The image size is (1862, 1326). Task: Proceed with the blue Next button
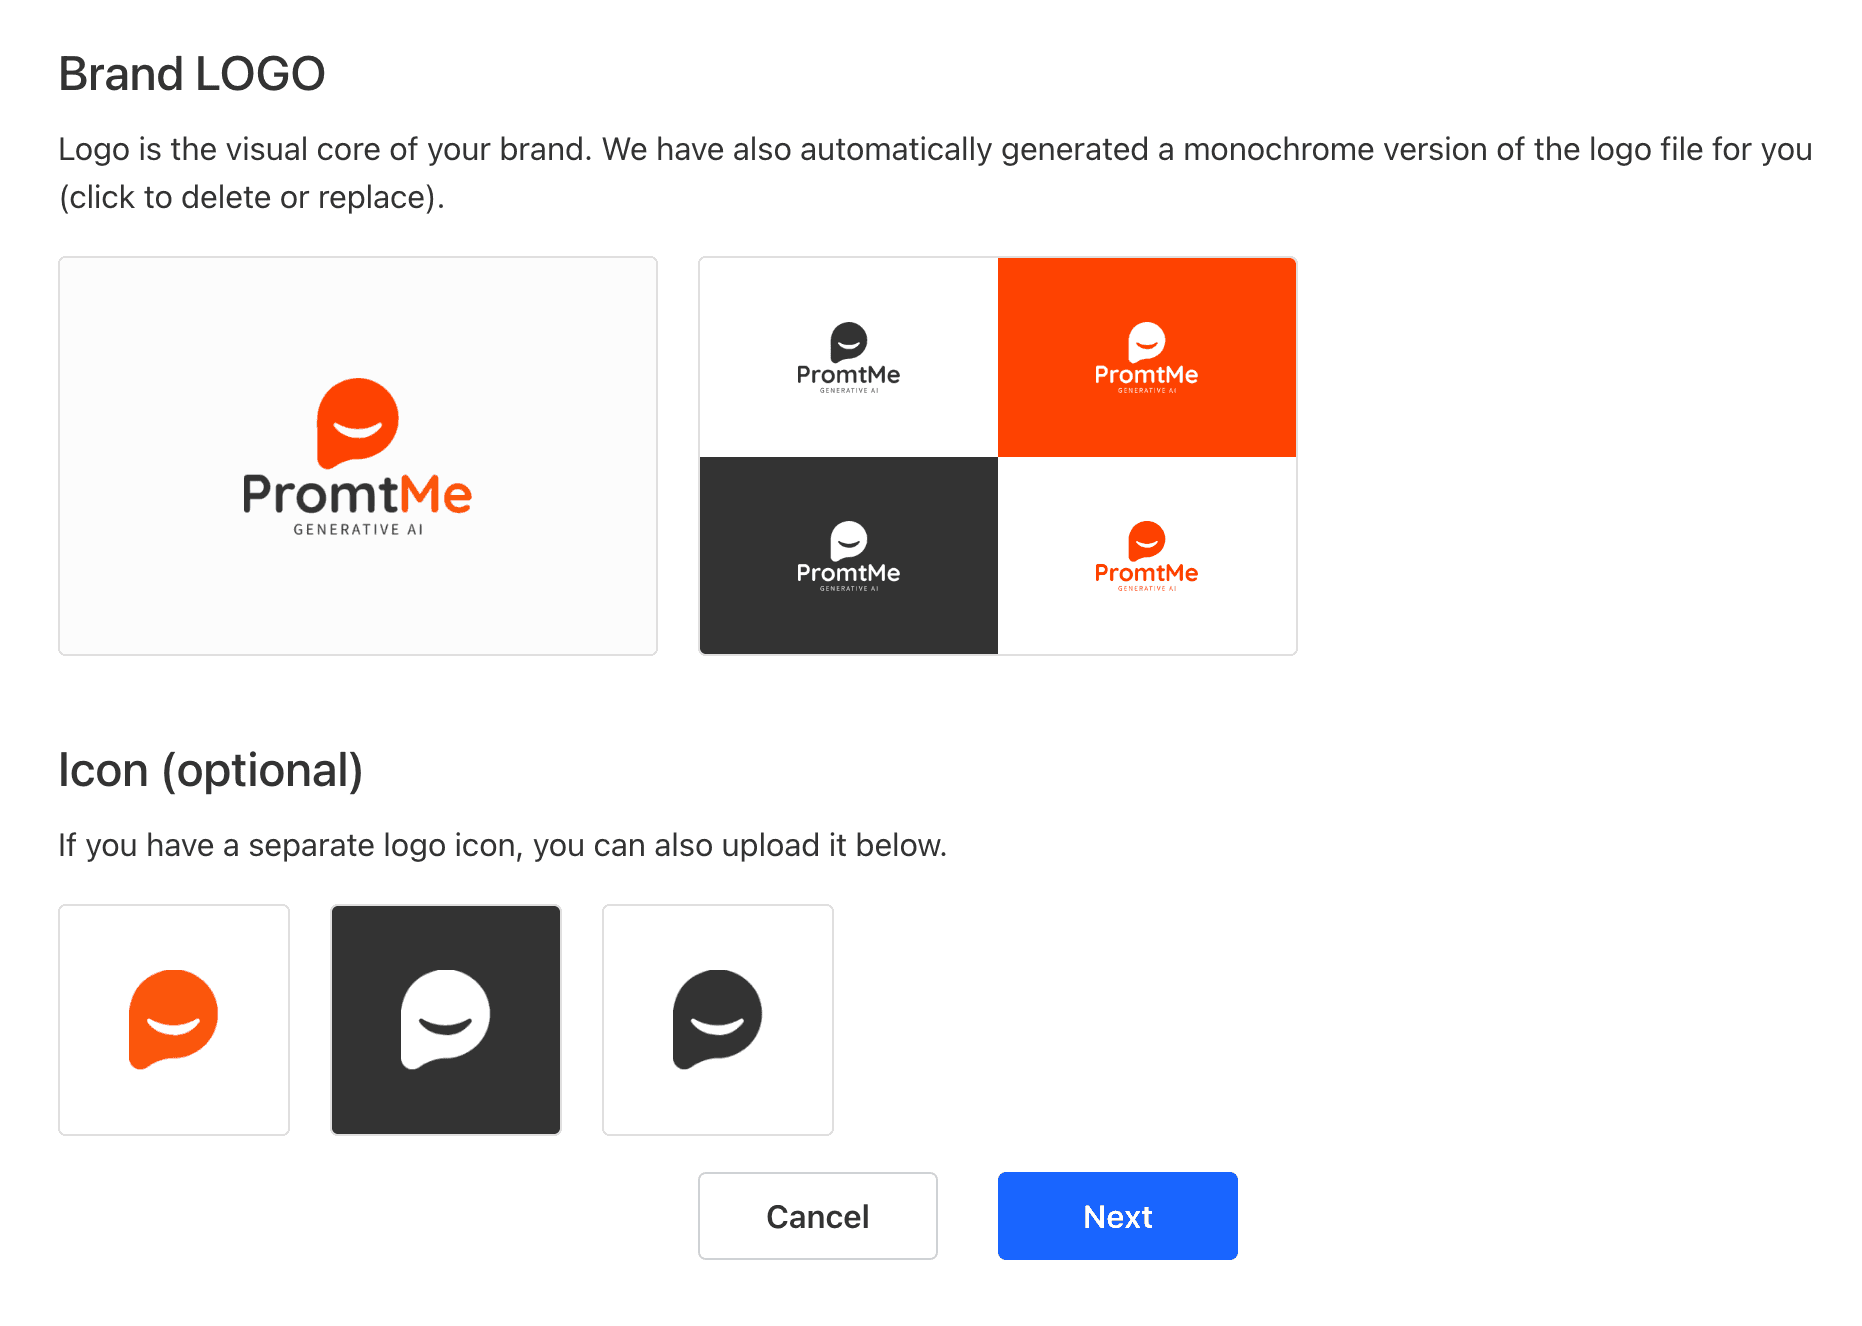point(1118,1216)
